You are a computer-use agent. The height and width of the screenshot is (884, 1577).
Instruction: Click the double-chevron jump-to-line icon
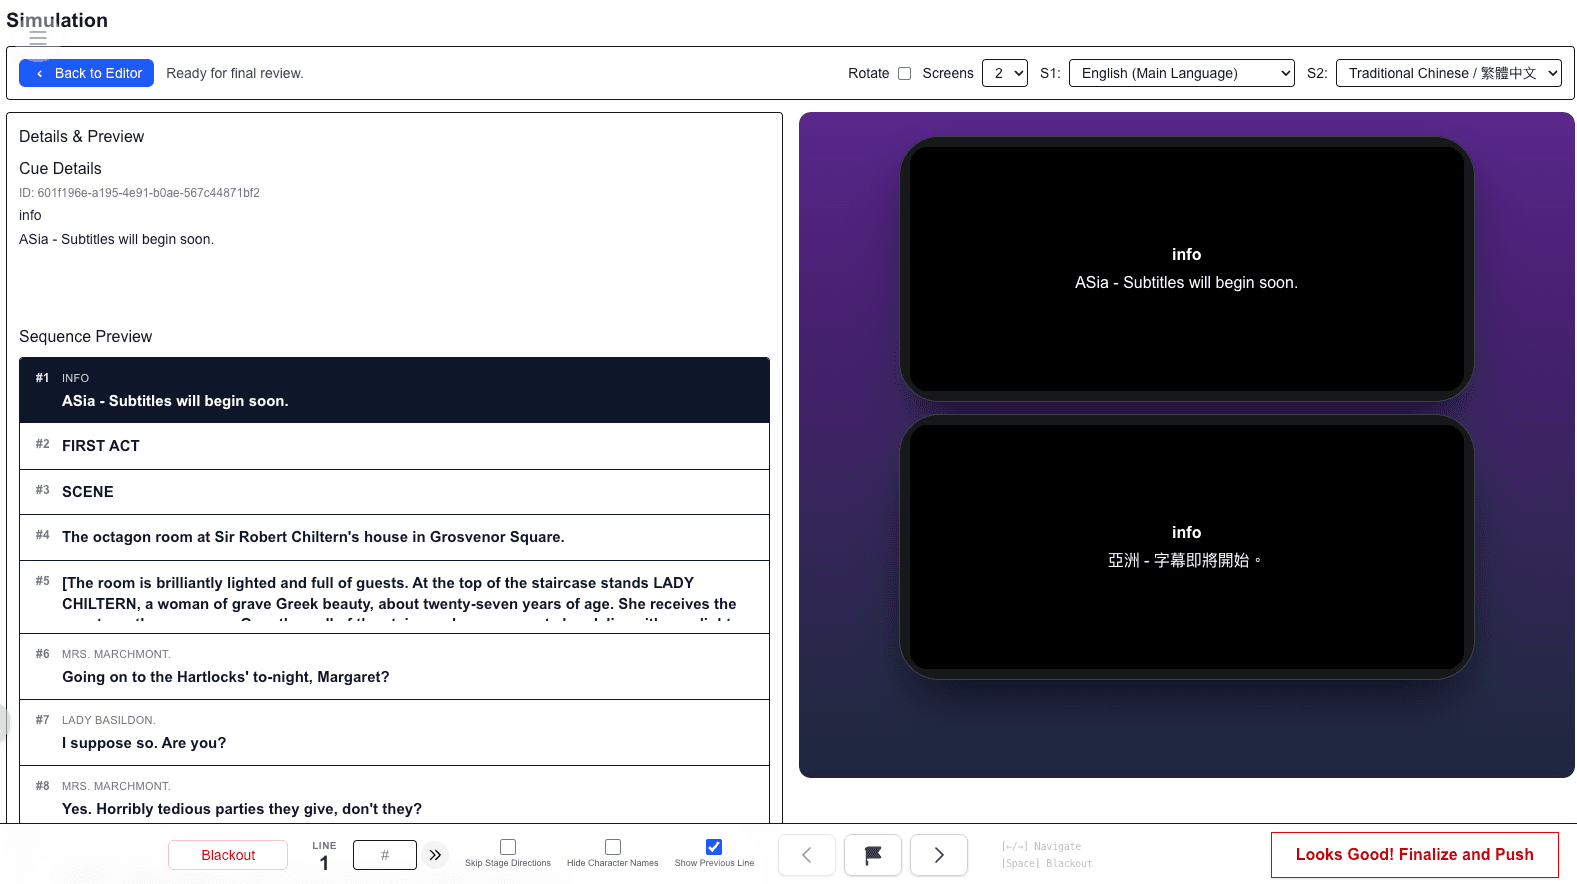pyautogui.click(x=435, y=855)
